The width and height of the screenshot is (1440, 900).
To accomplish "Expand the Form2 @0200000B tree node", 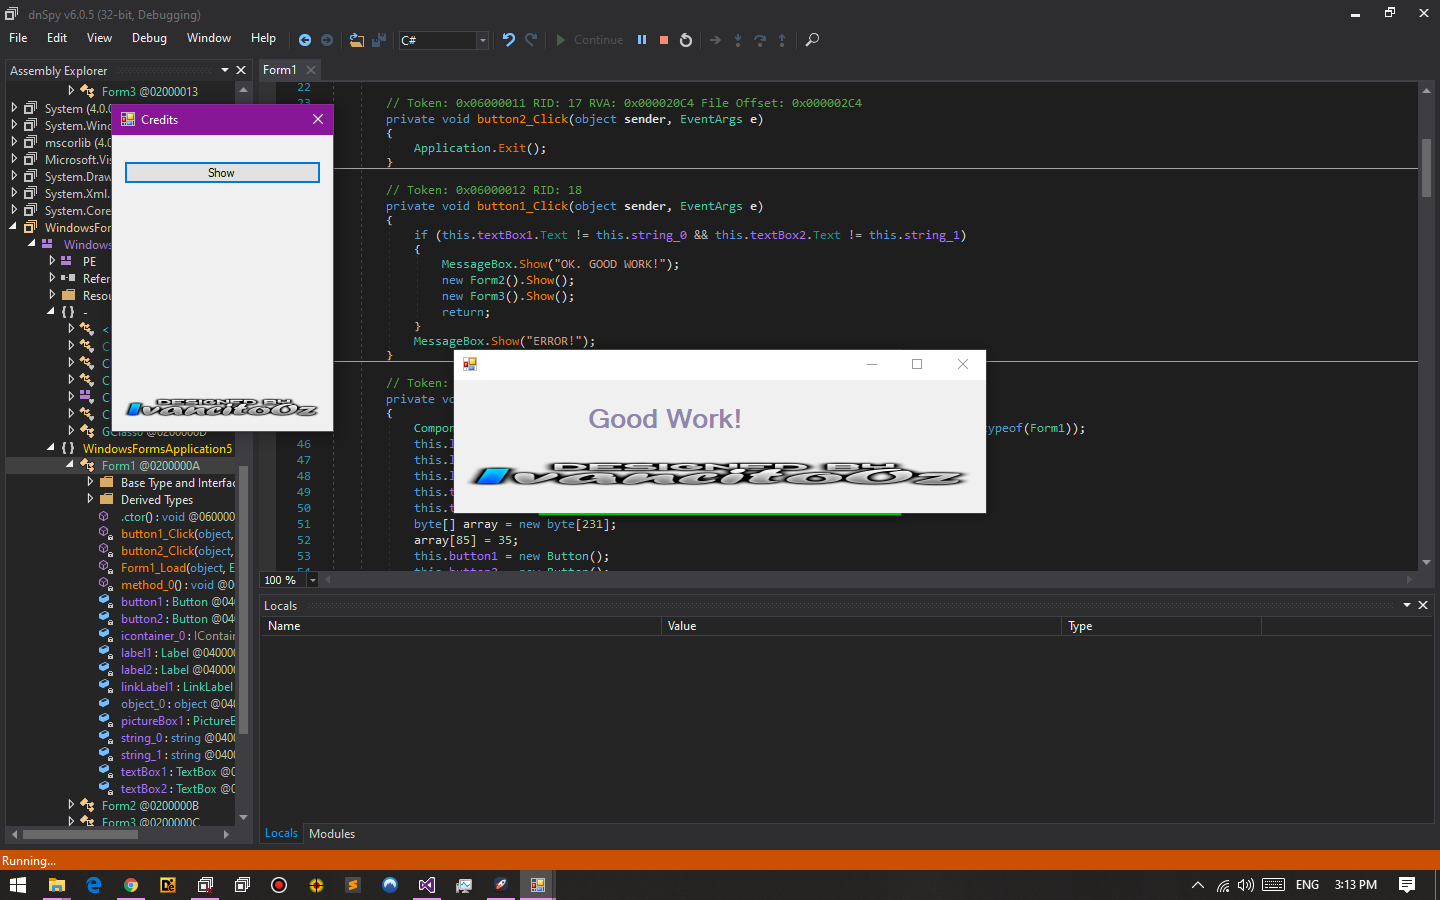I will click(x=71, y=805).
